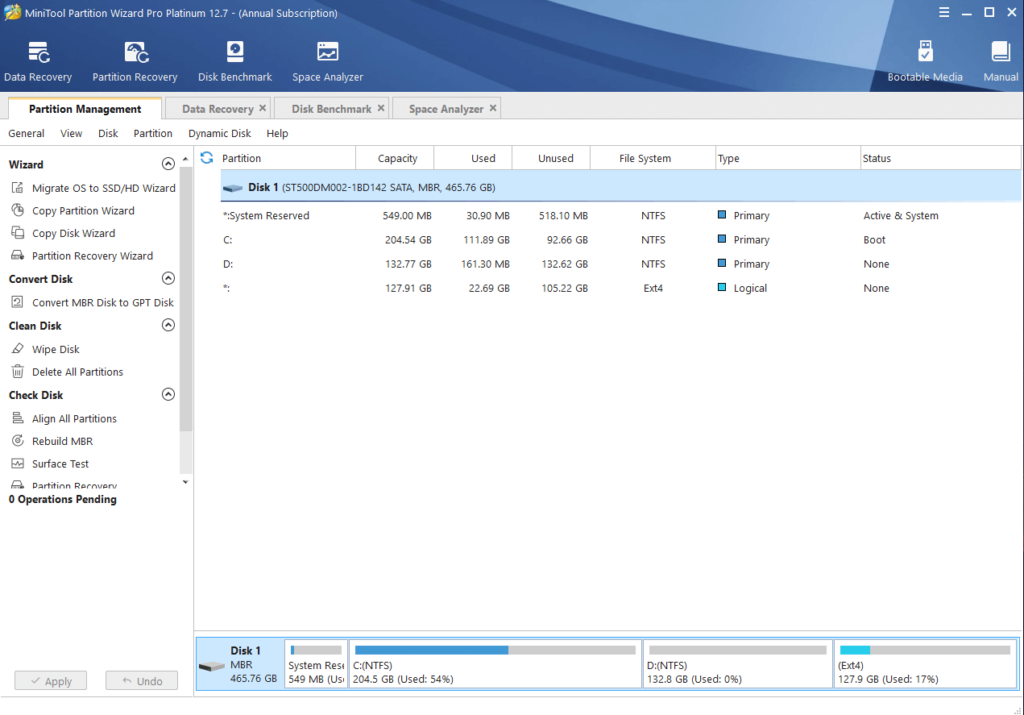Click the Align All Partitions icon
The width and height of the screenshot is (1024, 715).
coord(18,418)
